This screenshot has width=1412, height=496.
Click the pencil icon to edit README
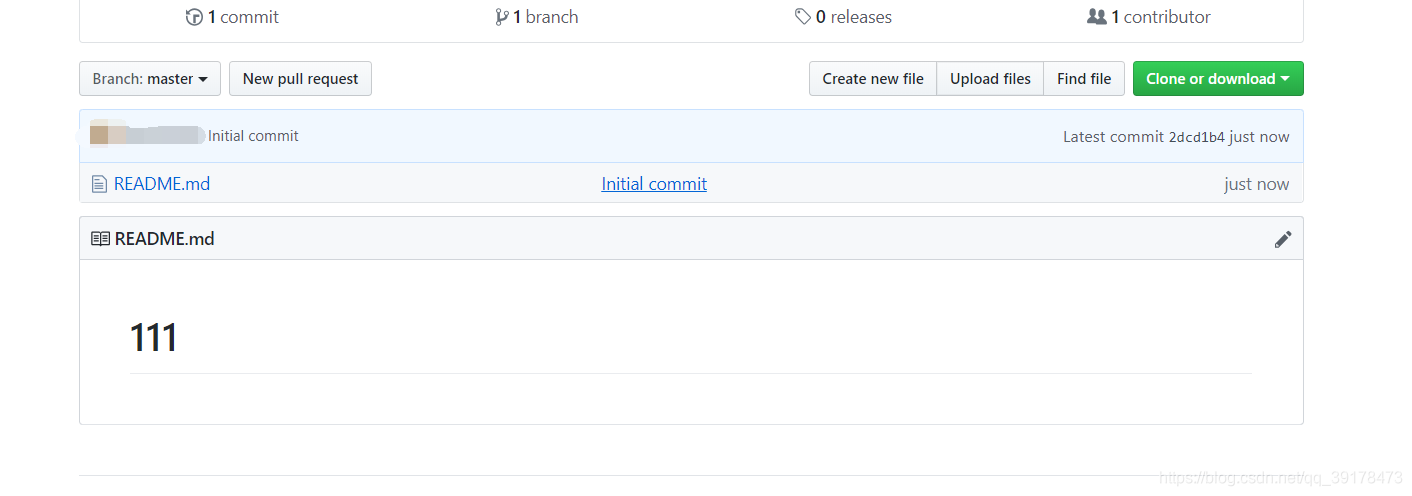1283,239
